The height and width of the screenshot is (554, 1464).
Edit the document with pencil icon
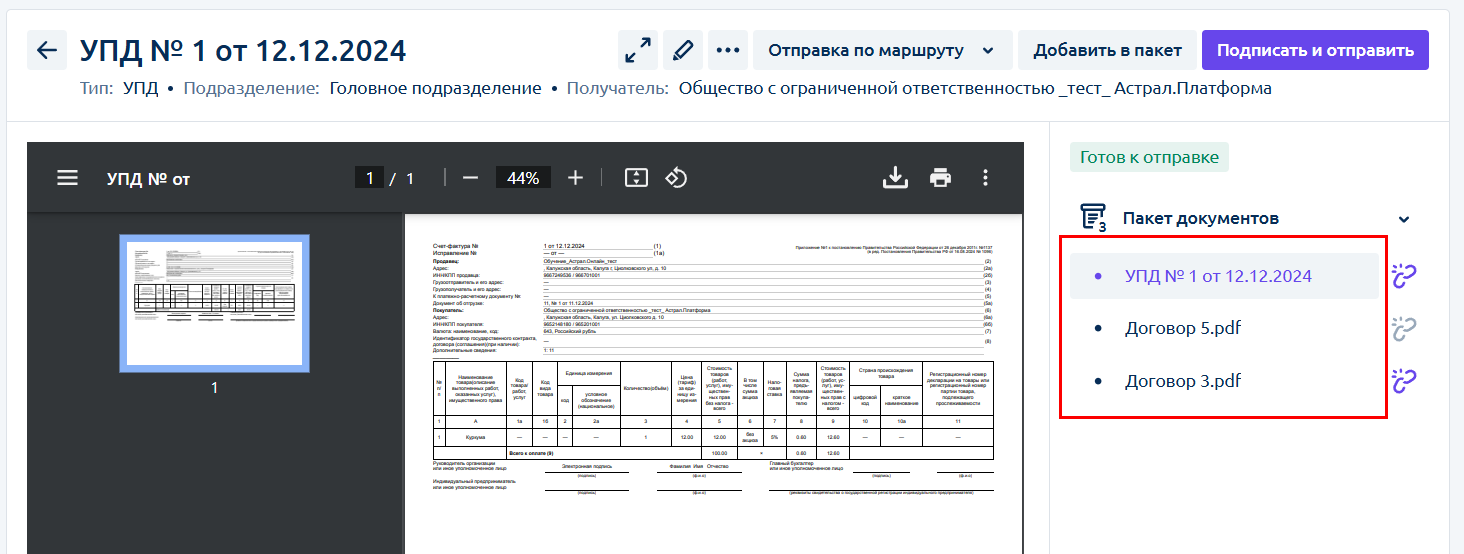[682, 50]
